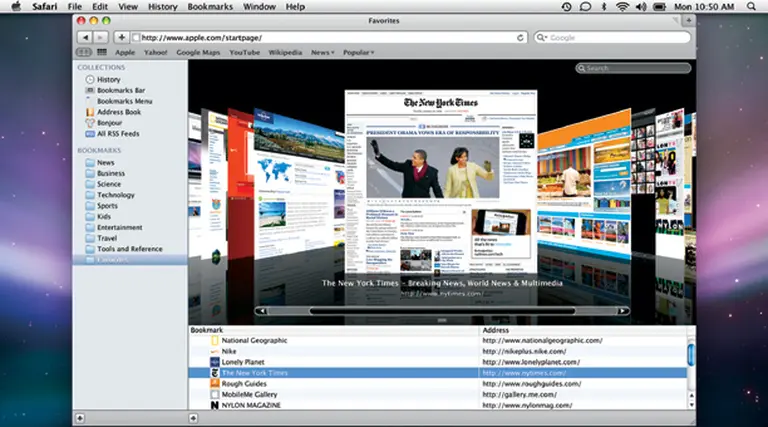Reload the page using the refresh arrow
The width and height of the screenshot is (768, 427).
click(520, 38)
